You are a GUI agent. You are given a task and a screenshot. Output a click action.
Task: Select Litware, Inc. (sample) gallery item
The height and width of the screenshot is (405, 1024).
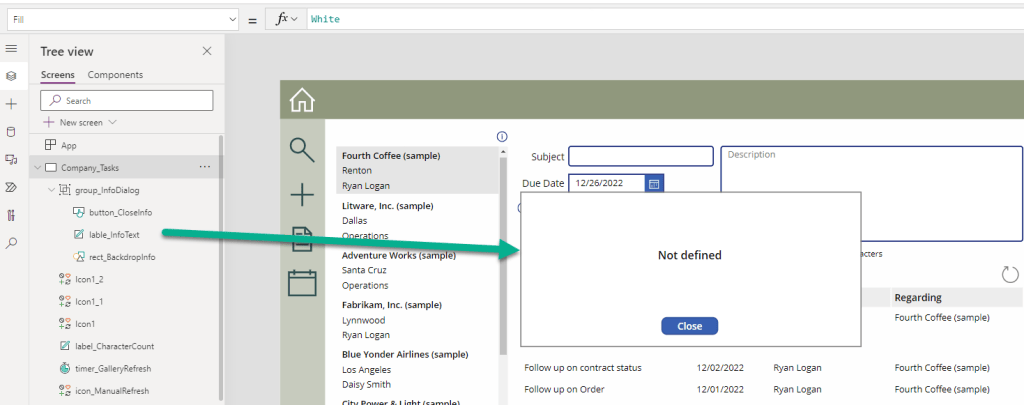coord(417,220)
